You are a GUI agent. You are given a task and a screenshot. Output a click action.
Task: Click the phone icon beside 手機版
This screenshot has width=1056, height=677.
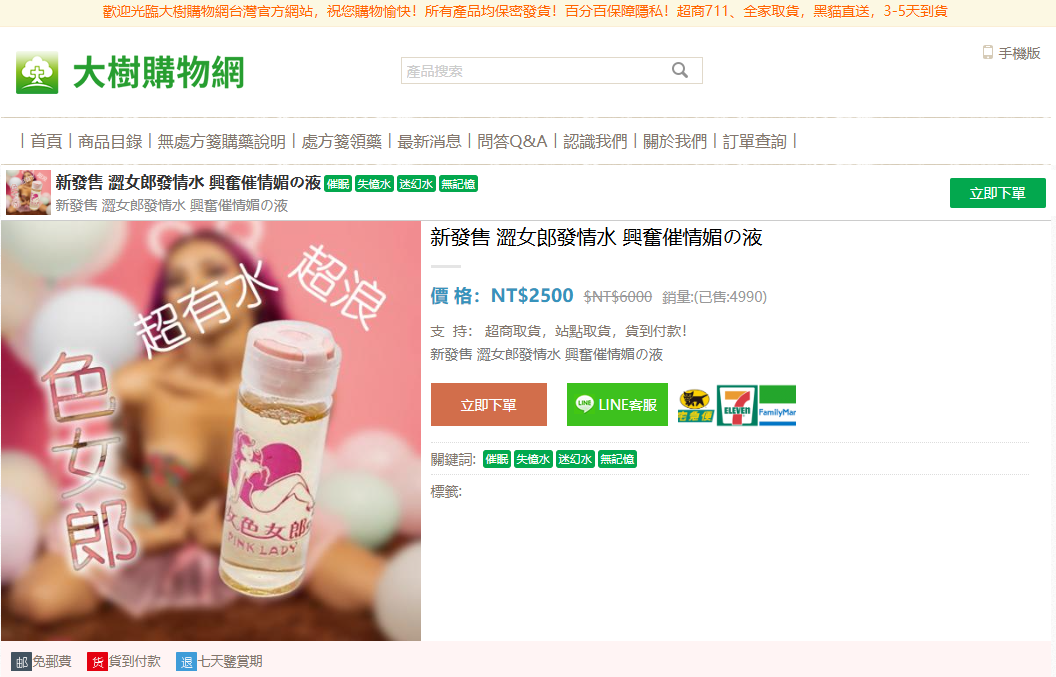[987, 53]
